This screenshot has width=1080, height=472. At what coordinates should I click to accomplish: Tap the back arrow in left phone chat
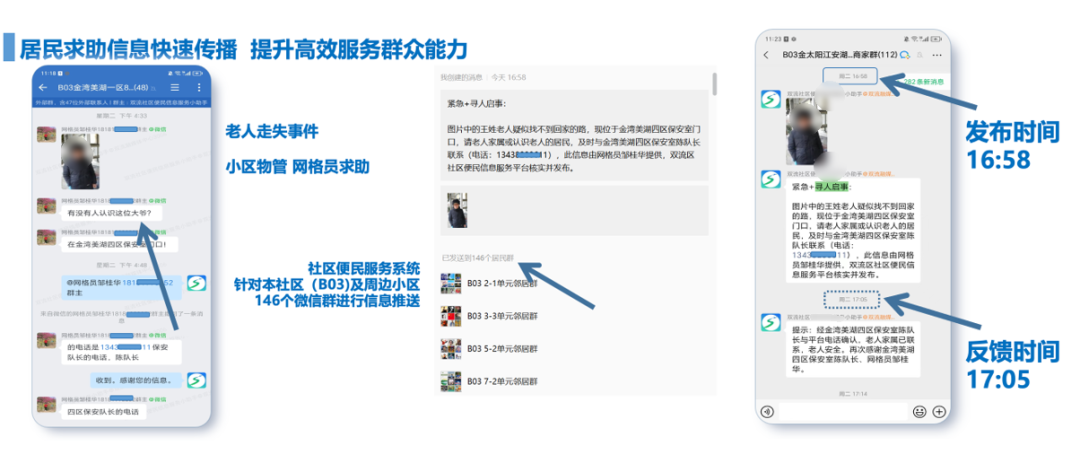pos(43,88)
